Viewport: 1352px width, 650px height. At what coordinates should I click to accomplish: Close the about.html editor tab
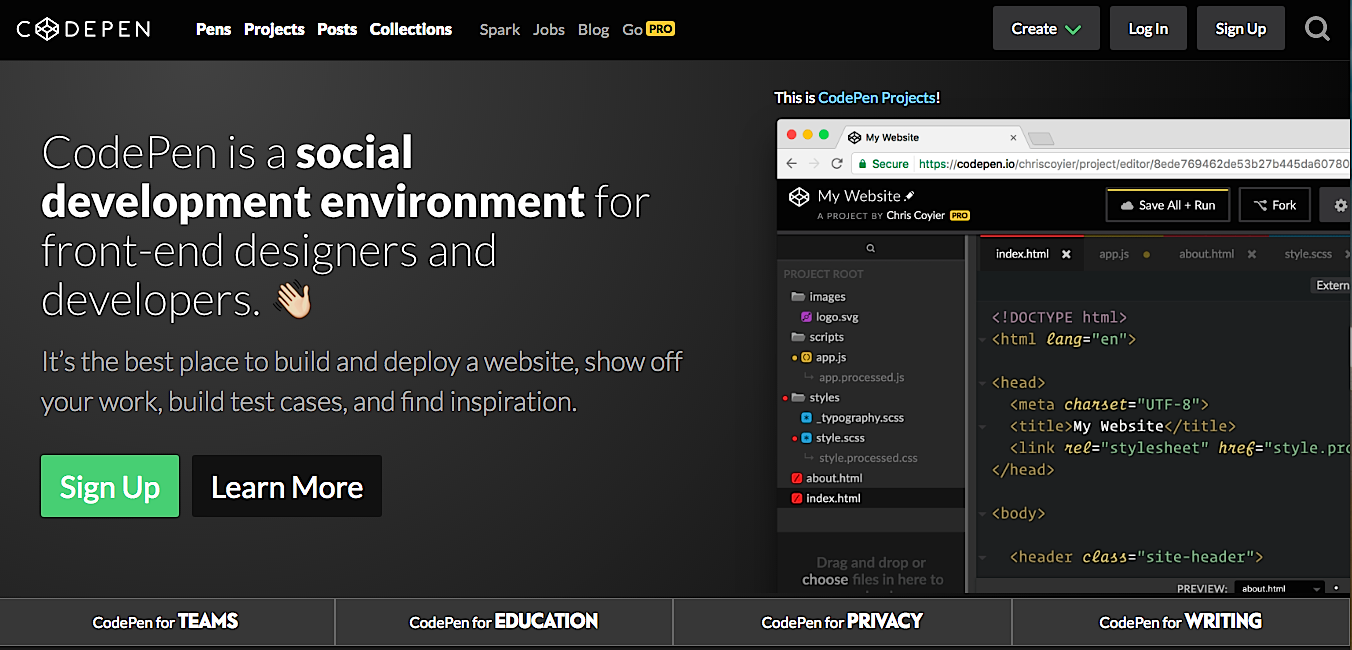1251,254
